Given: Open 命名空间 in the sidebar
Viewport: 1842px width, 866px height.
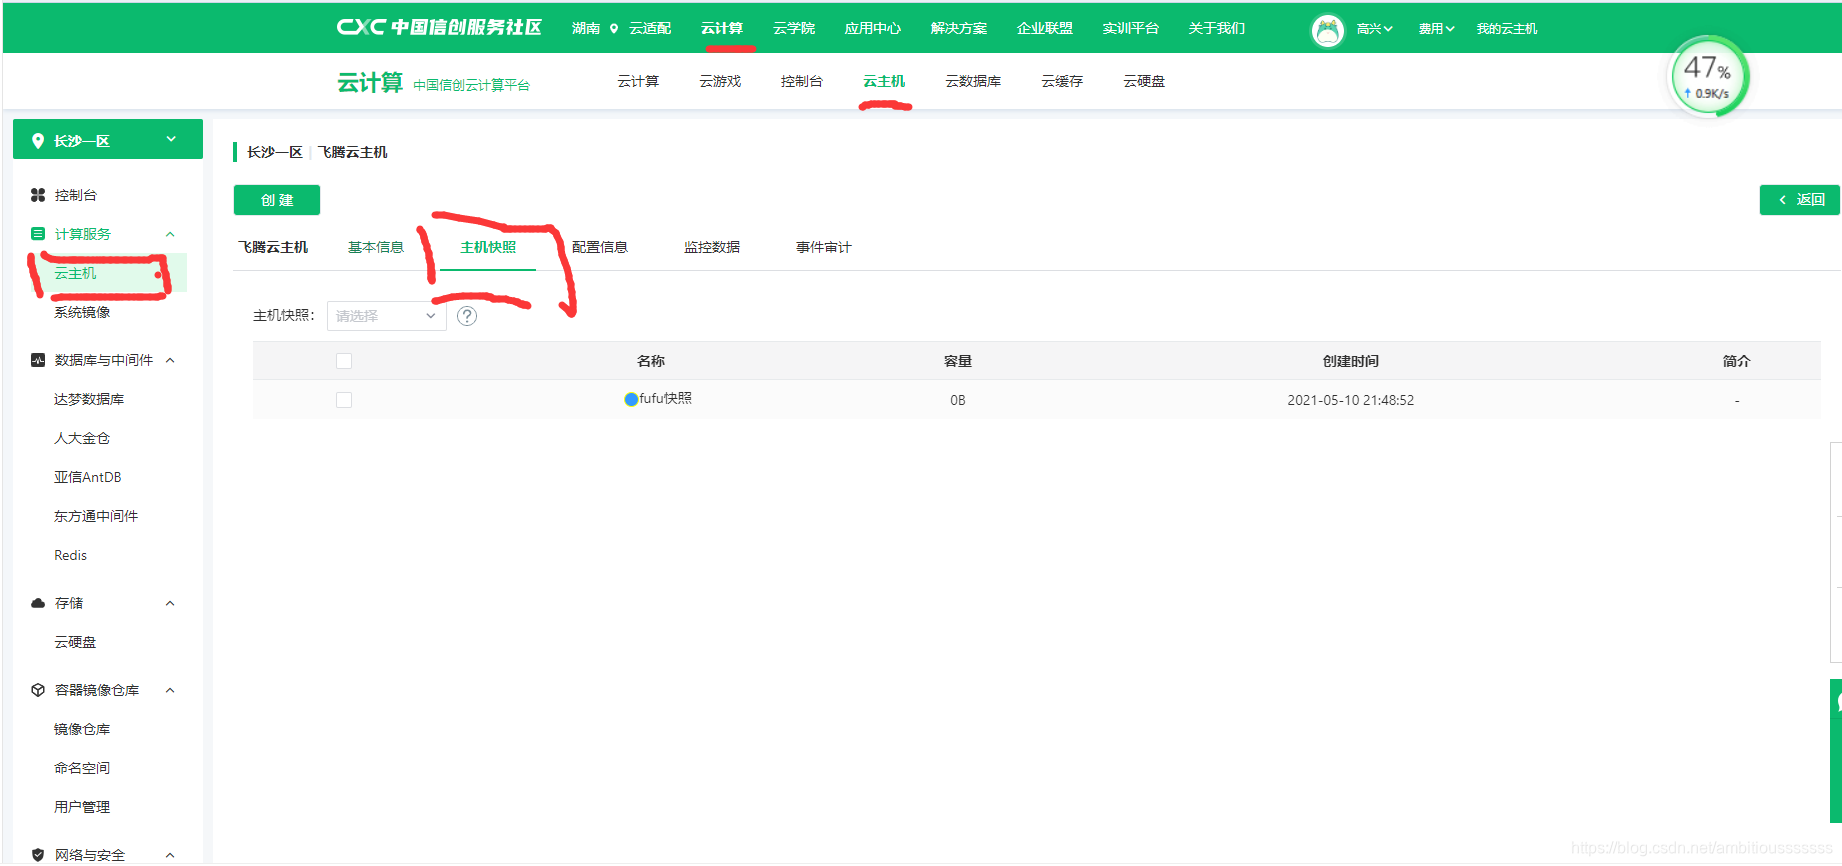Looking at the screenshot, I should coord(82,768).
